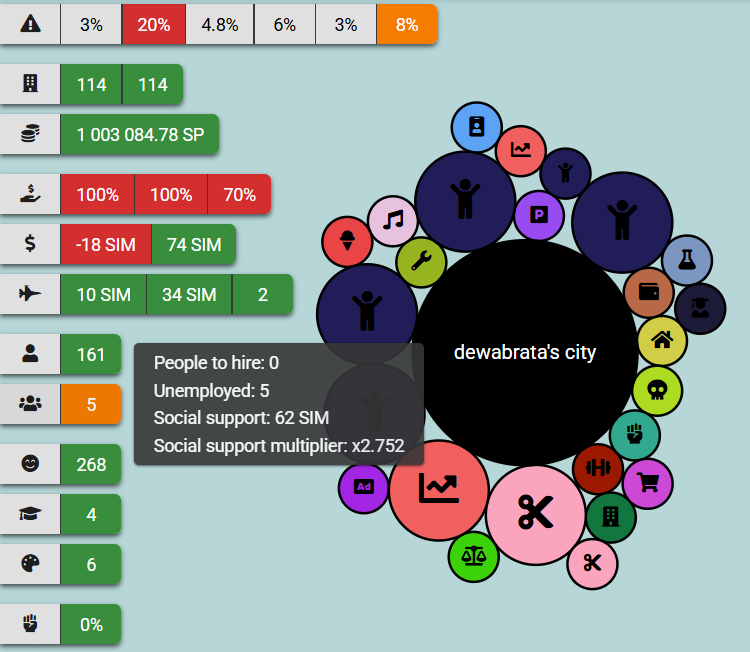Click the red 20% risk cell

(x=154, y=24)
